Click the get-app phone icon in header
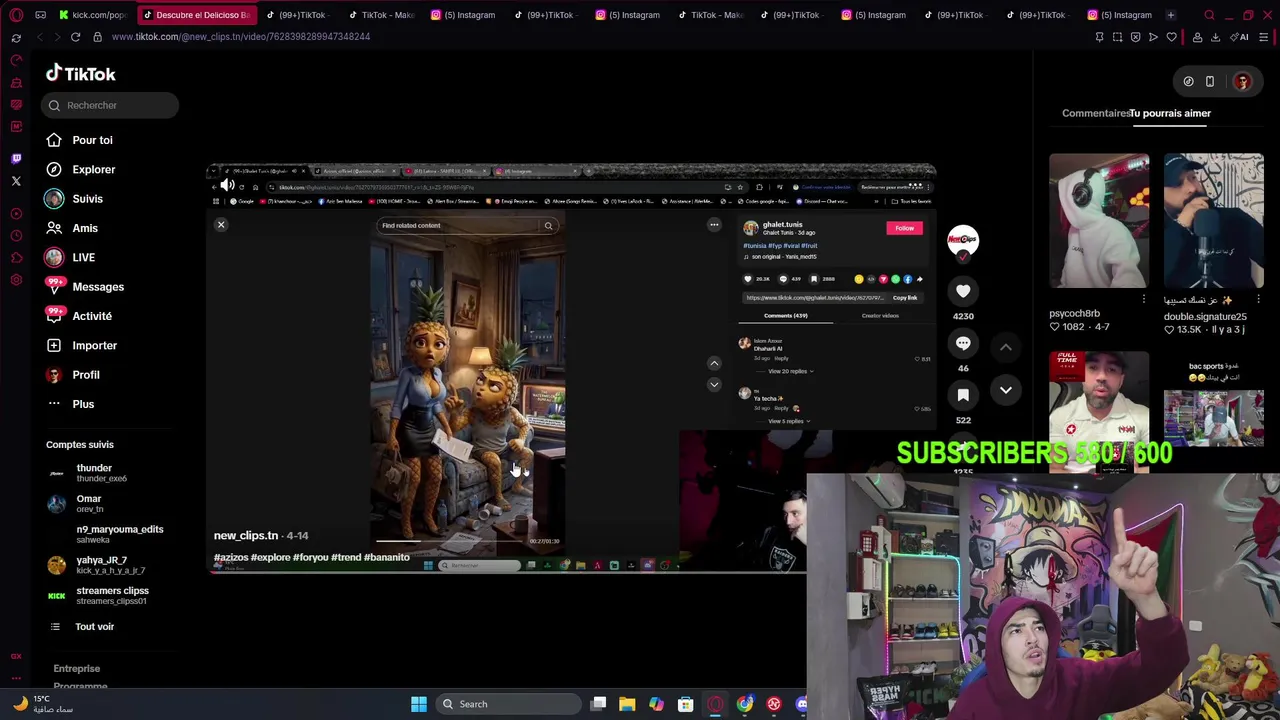 click(1210, 82)
